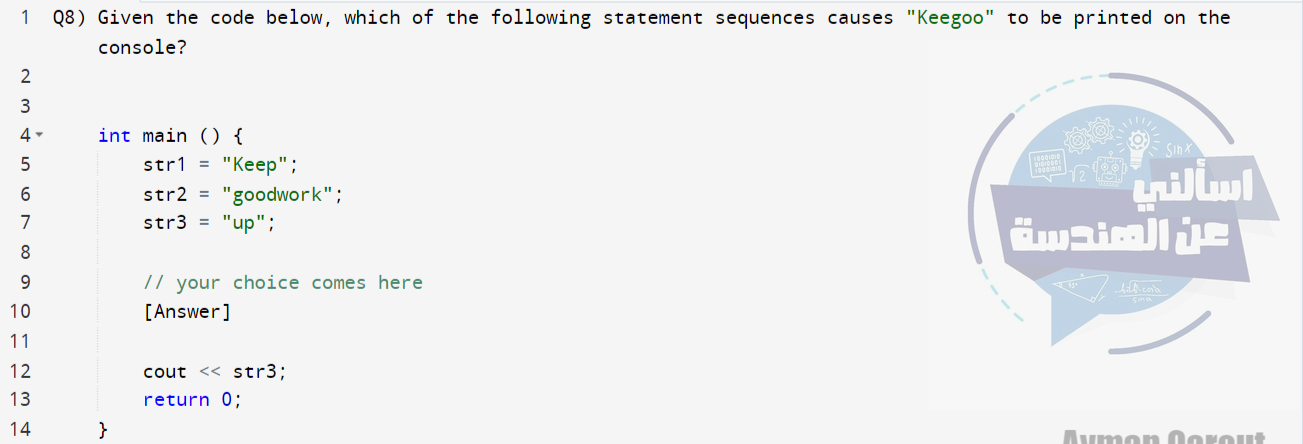Image resolution: width=1303 pixels, height=444 pixels.
Task: Place cursor on the cout keyword
Action: [x=165, y=371]
